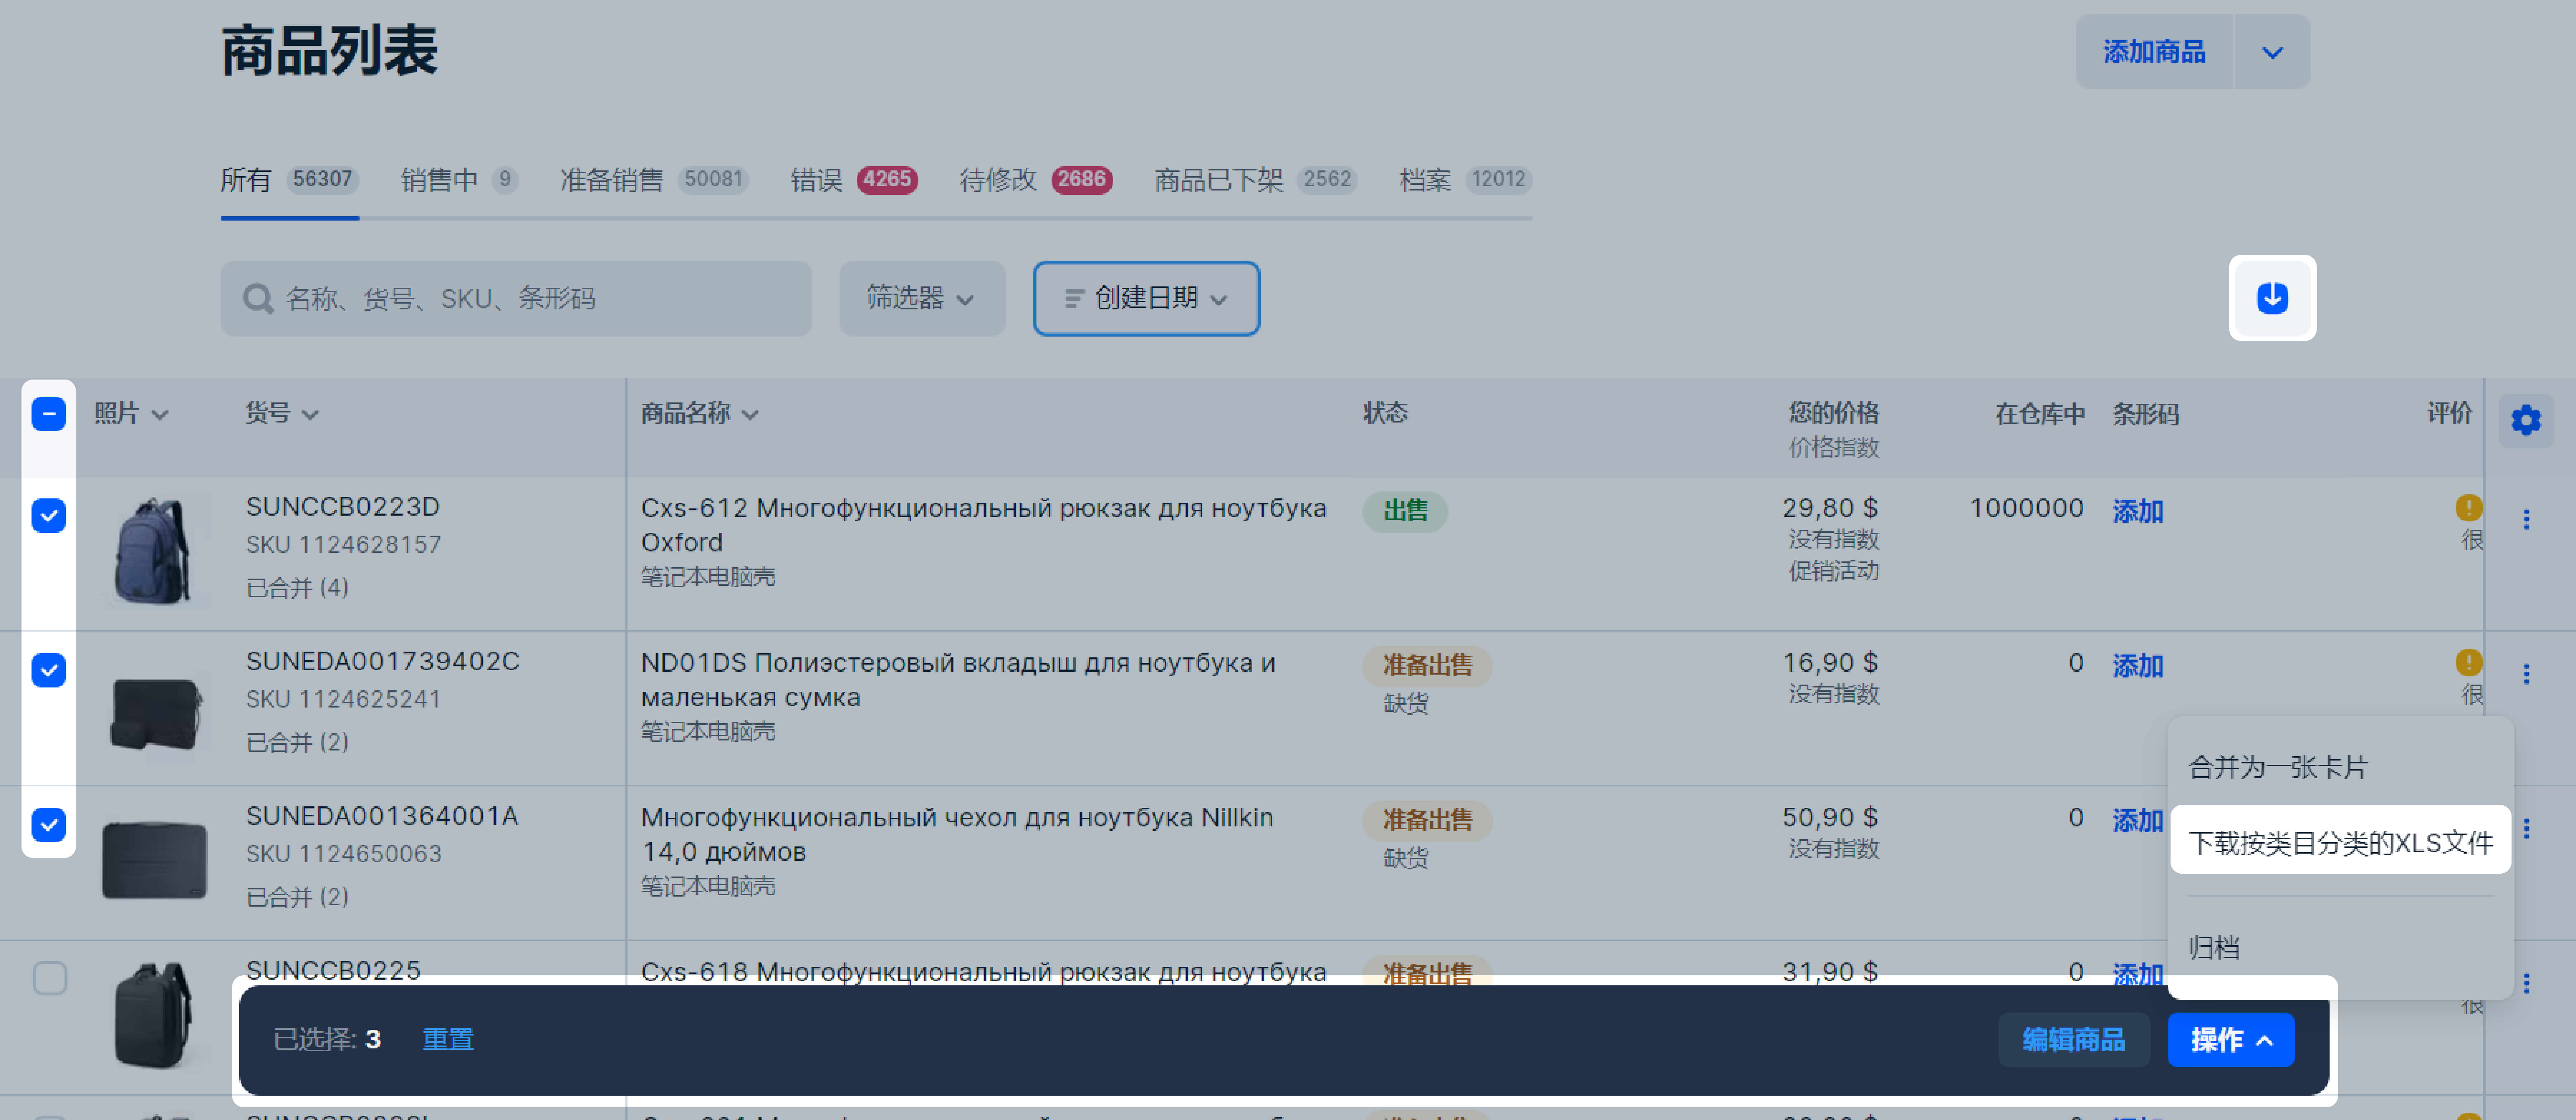Switch to the 销售中 tab

click(x=459, y=180)
